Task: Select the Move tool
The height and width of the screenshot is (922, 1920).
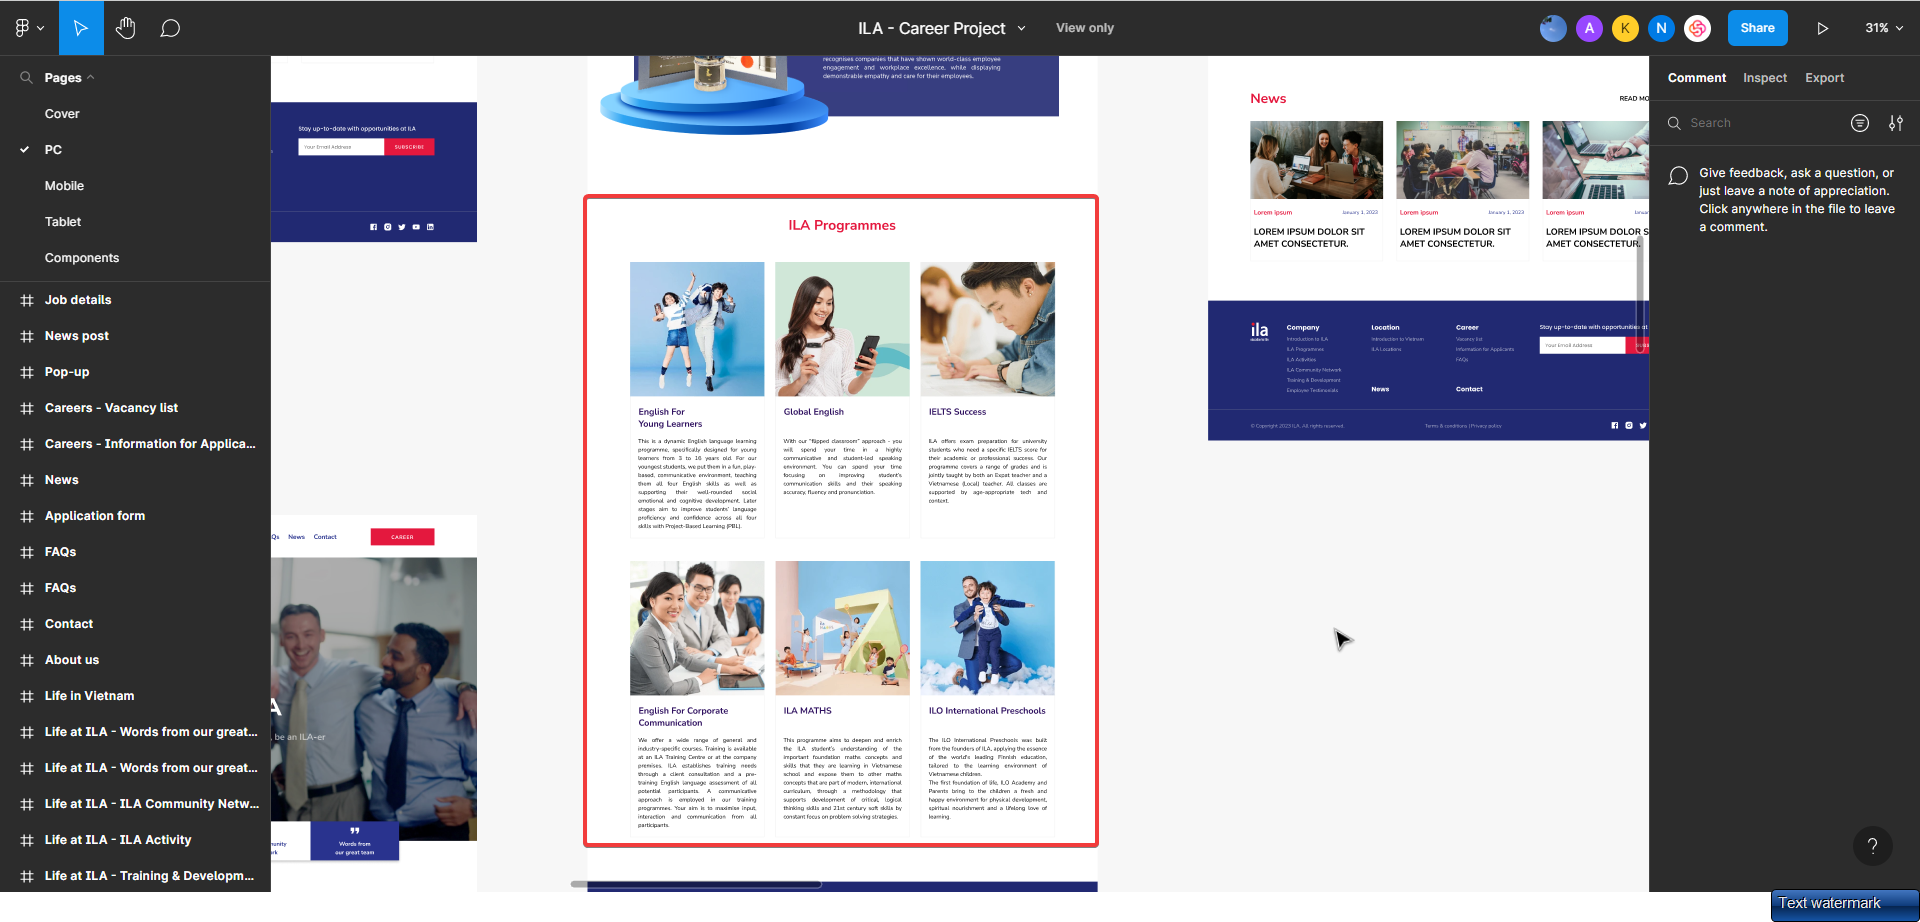Action: [81, 28]
